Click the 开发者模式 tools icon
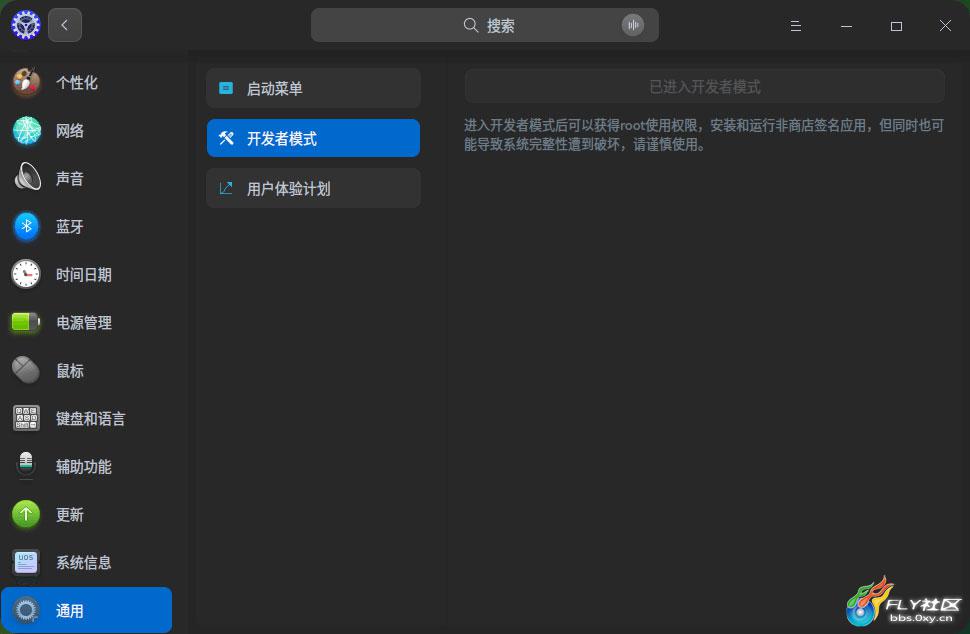 pos(226,138)
